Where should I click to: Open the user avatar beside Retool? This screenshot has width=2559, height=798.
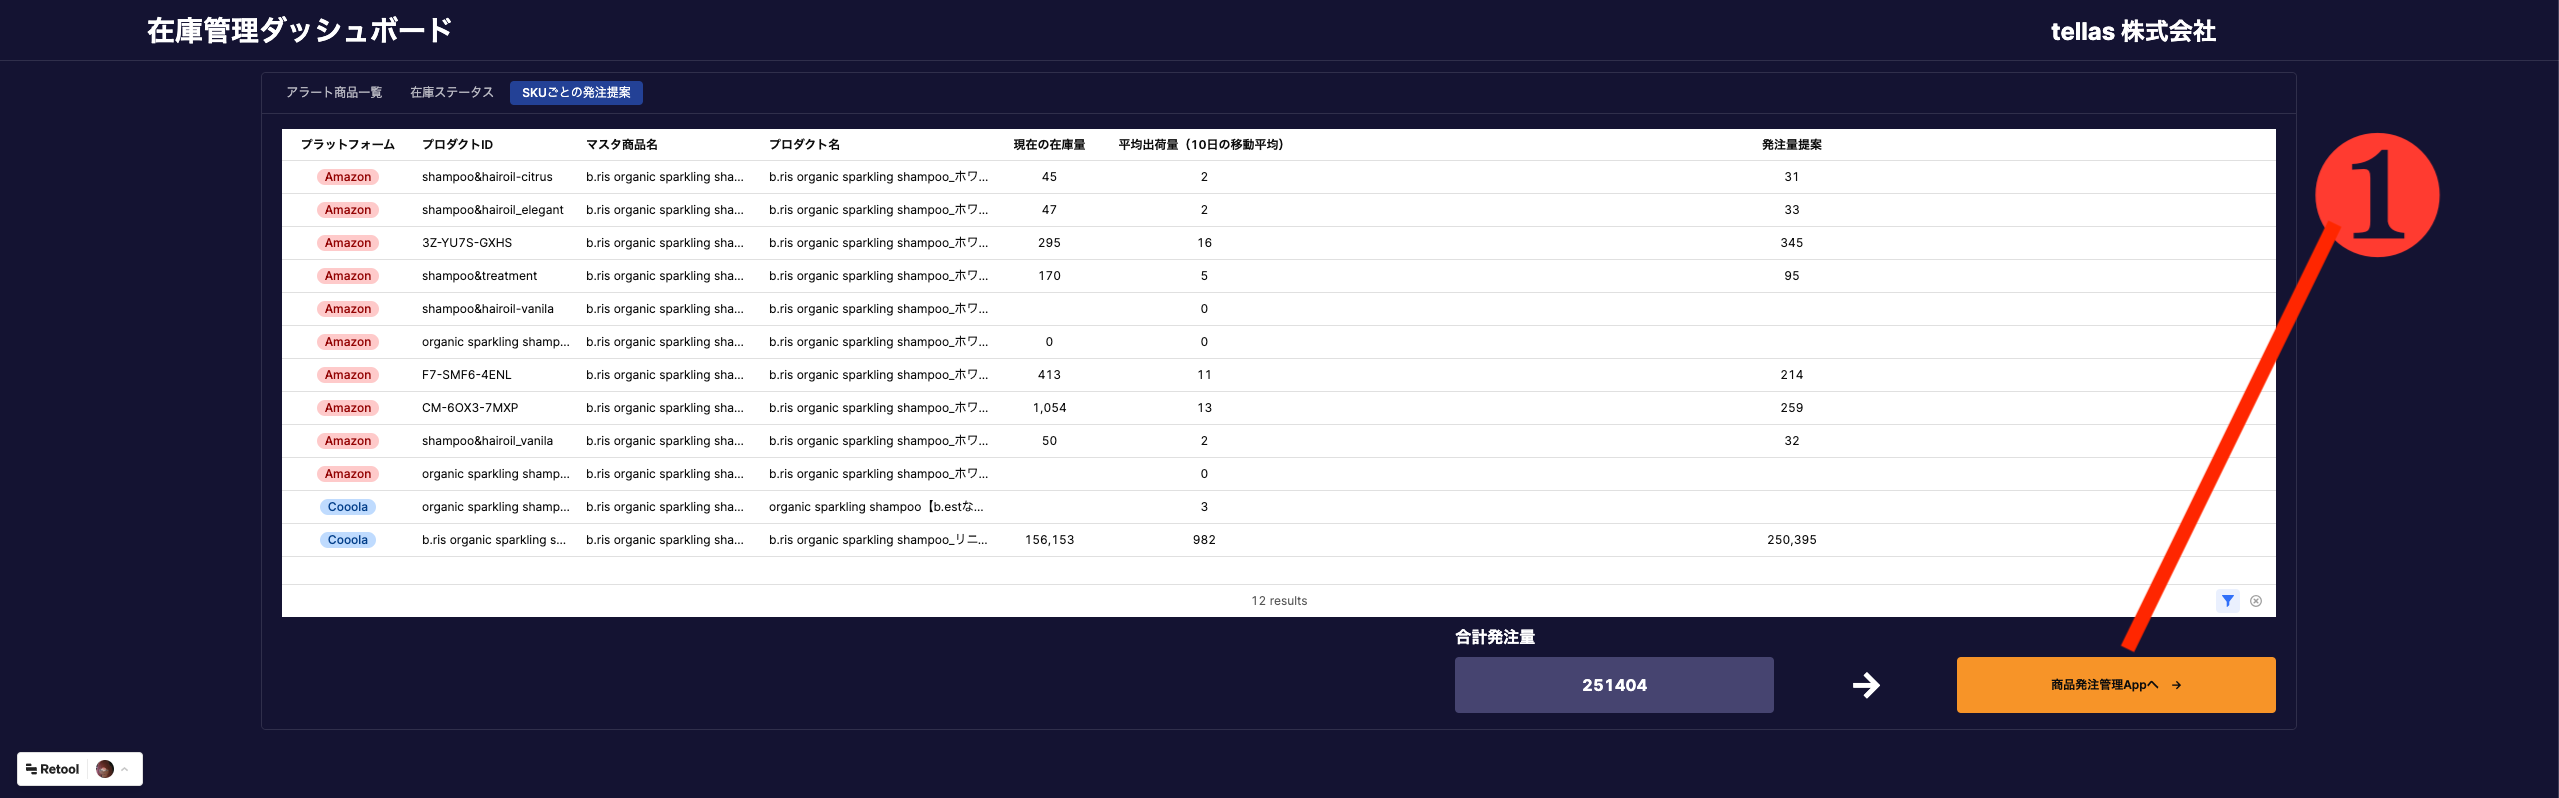coord(105,769)
